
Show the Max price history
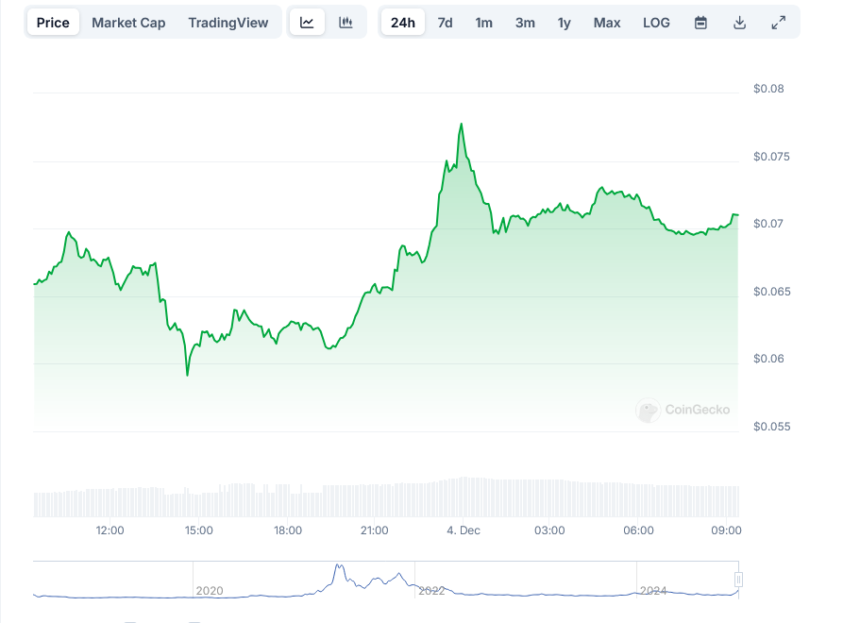click(606, 23)
